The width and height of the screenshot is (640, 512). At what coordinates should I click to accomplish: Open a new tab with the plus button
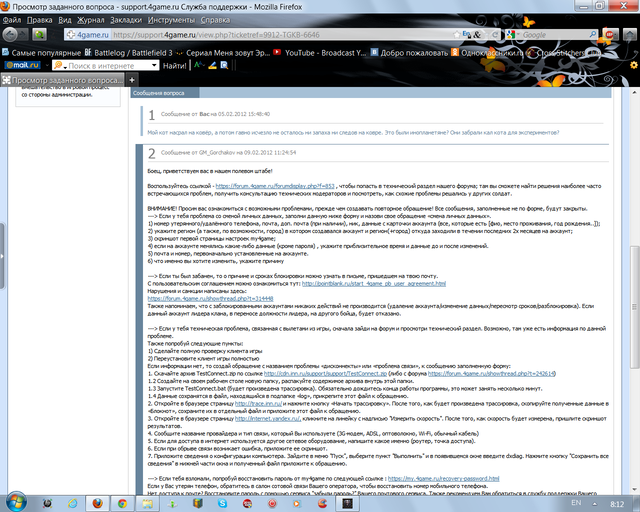(132, 80)
